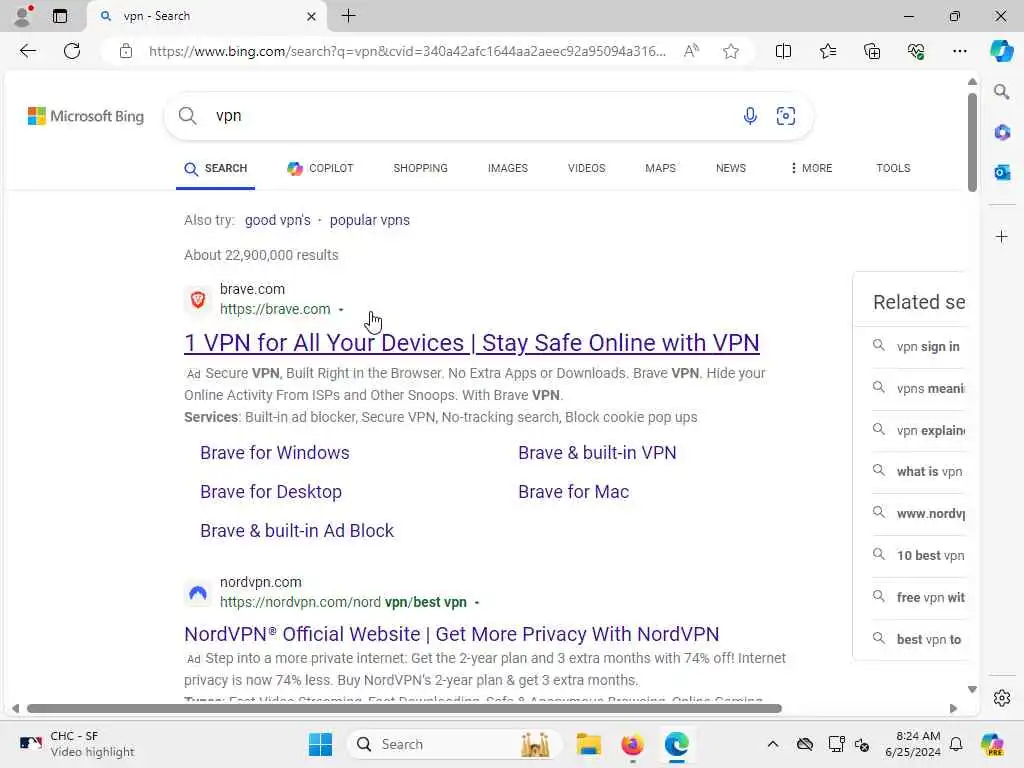The image size is (1024, 768).
Task: Search by voice with the microphone
Action: click(750, 116)
